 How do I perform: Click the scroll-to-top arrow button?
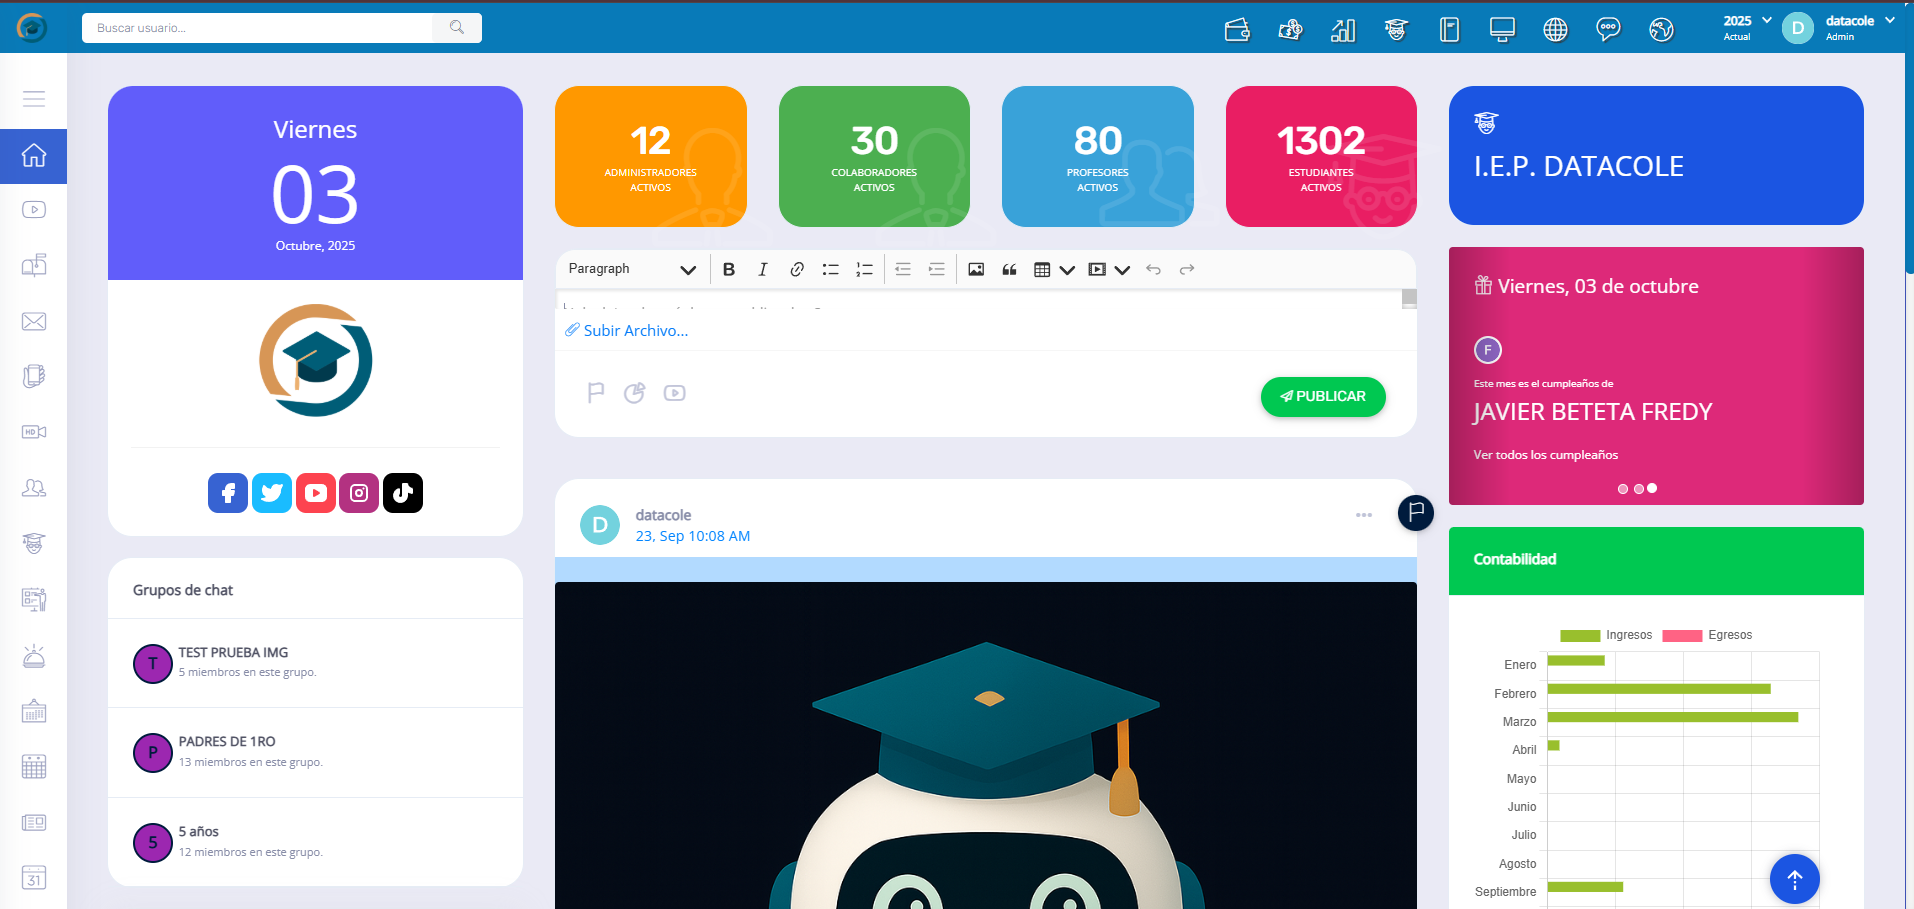click(1795, 879)
